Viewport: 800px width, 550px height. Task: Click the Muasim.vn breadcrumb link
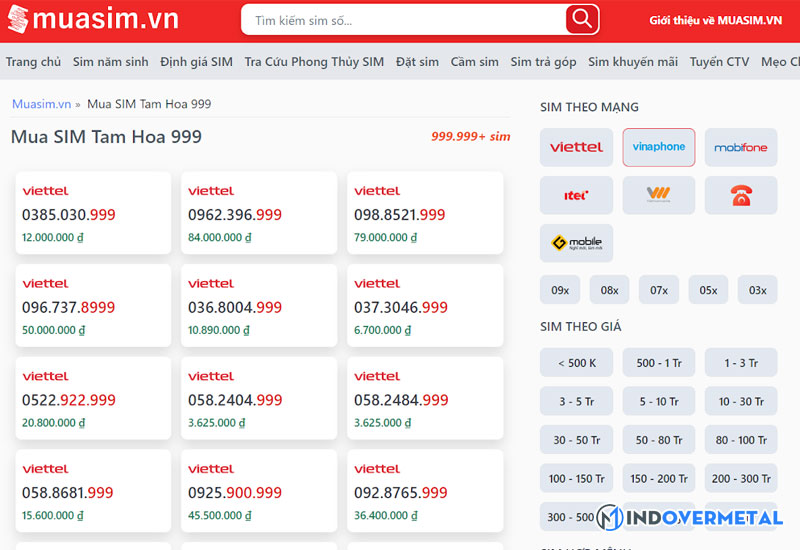[x=41, y=104]
